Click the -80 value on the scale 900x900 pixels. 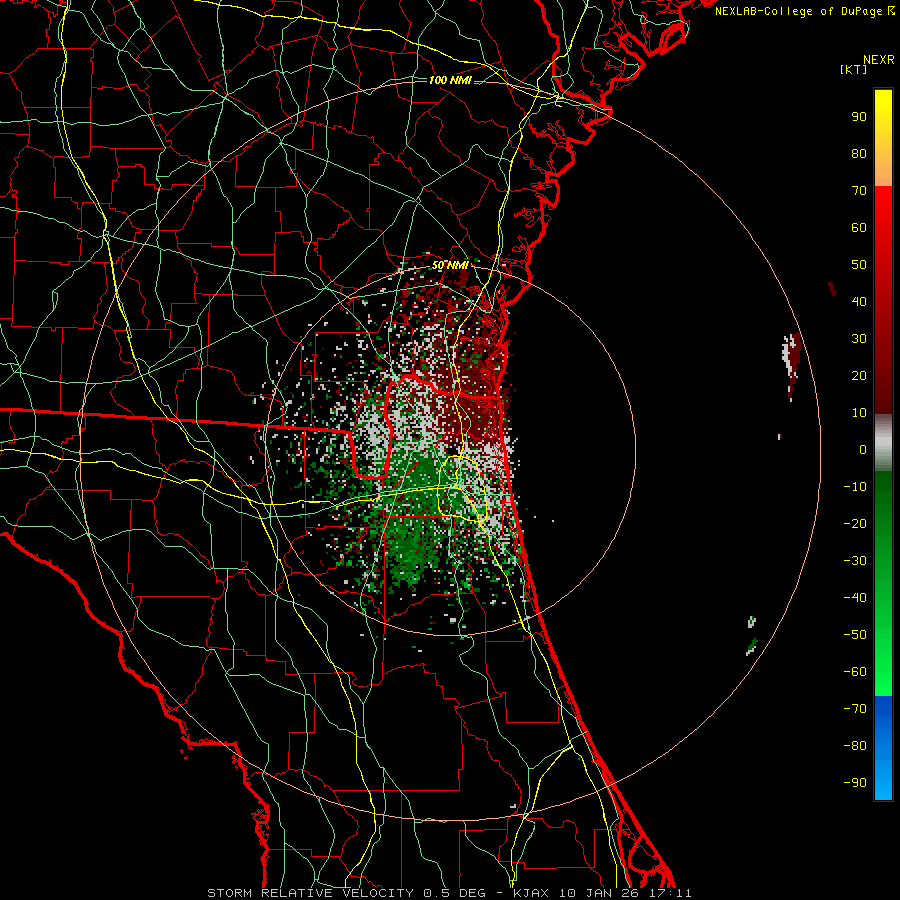point(855,746)
